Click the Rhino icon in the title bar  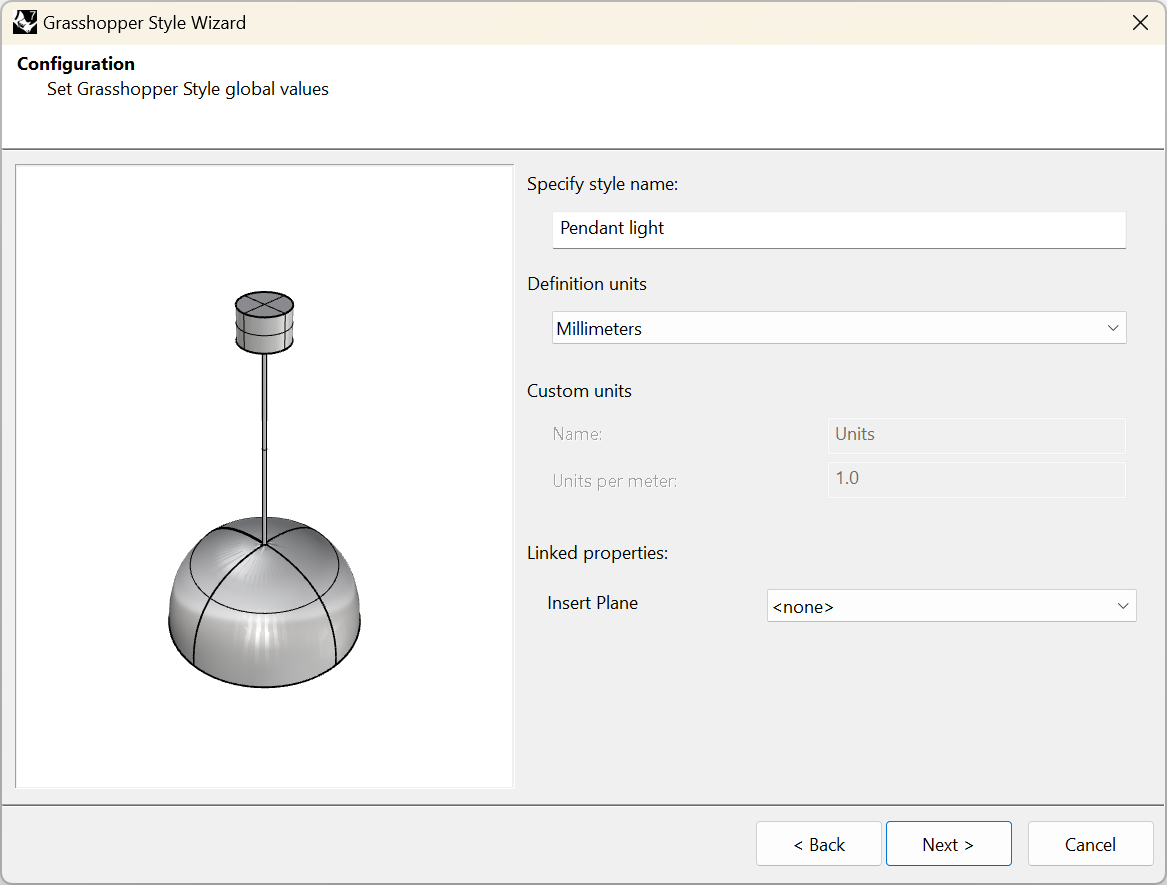click(25, 22)
